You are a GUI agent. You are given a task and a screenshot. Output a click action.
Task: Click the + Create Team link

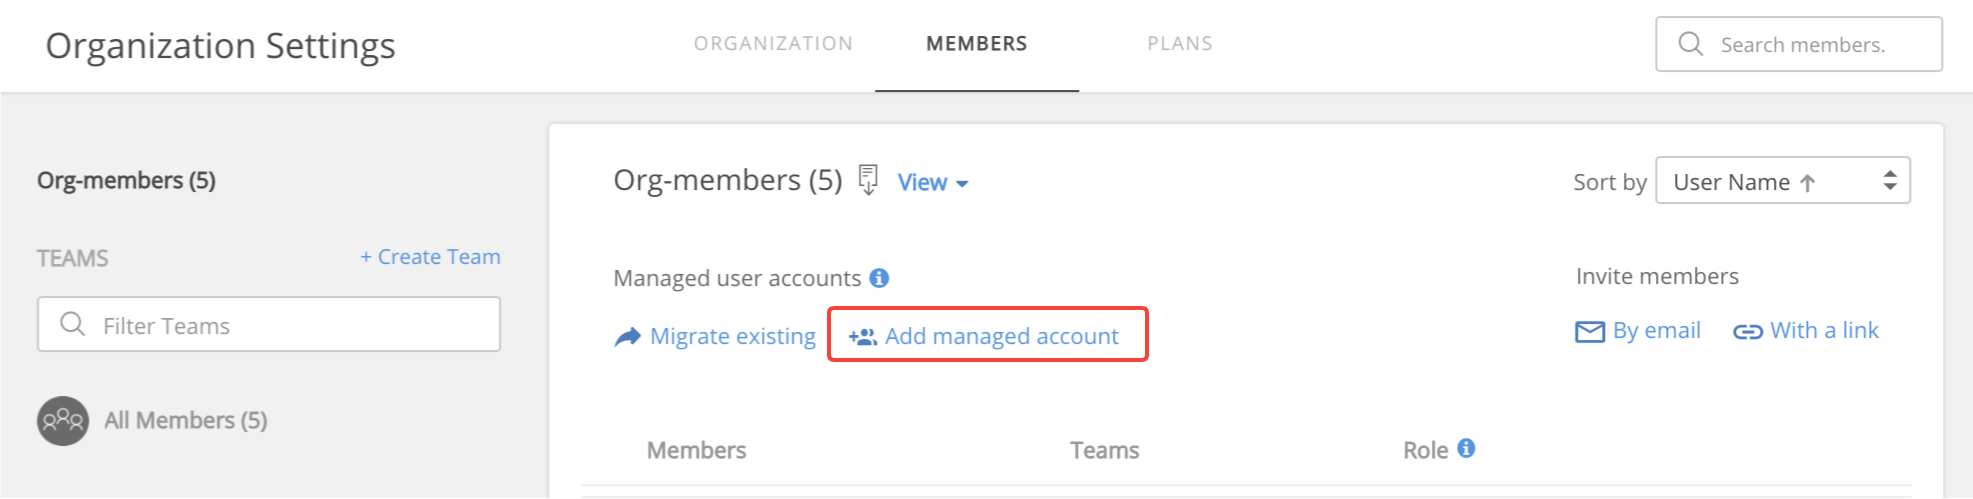[x=430, y=257]
